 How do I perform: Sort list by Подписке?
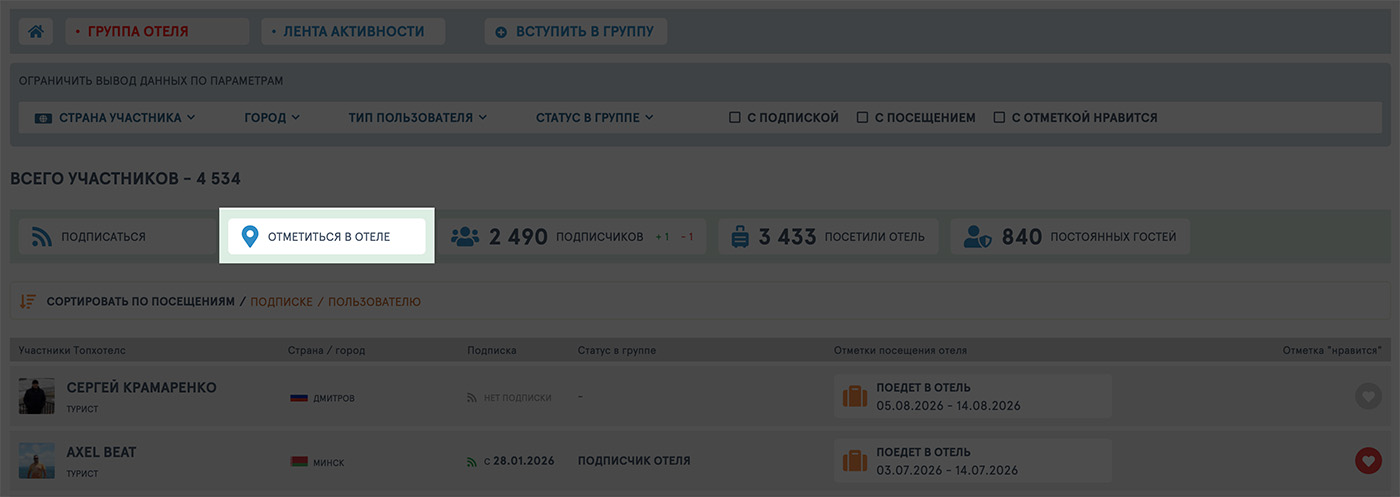[281, 301]
